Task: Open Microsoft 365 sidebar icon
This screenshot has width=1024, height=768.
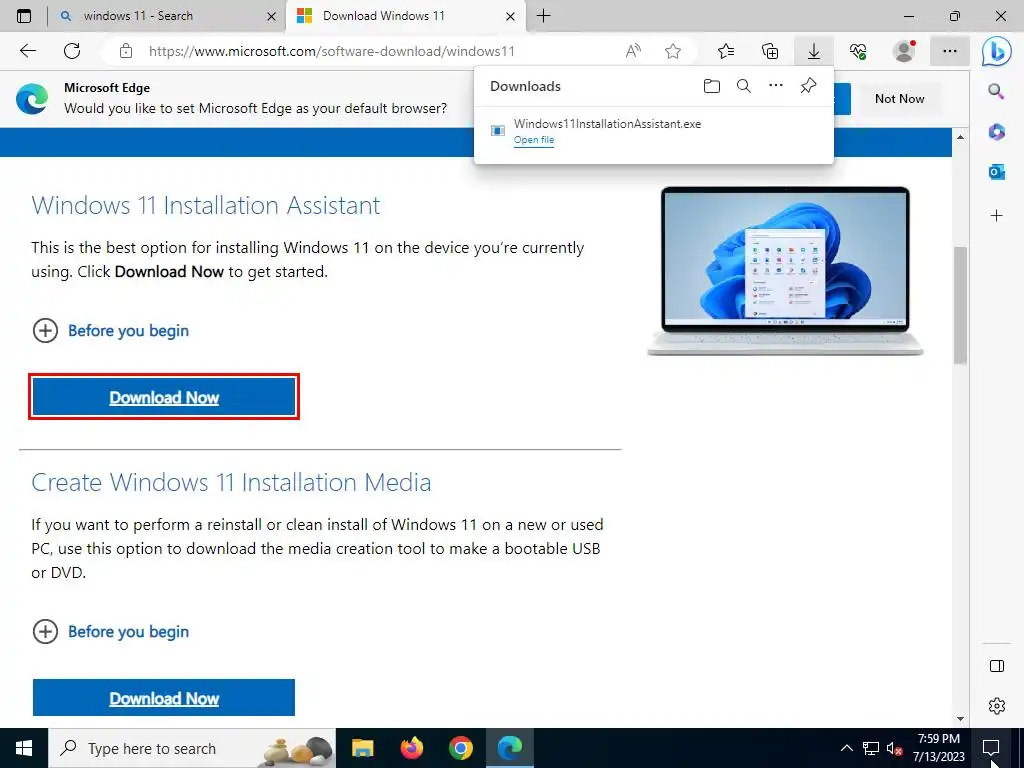Action: pyautogui.click(x=996, y=132)
